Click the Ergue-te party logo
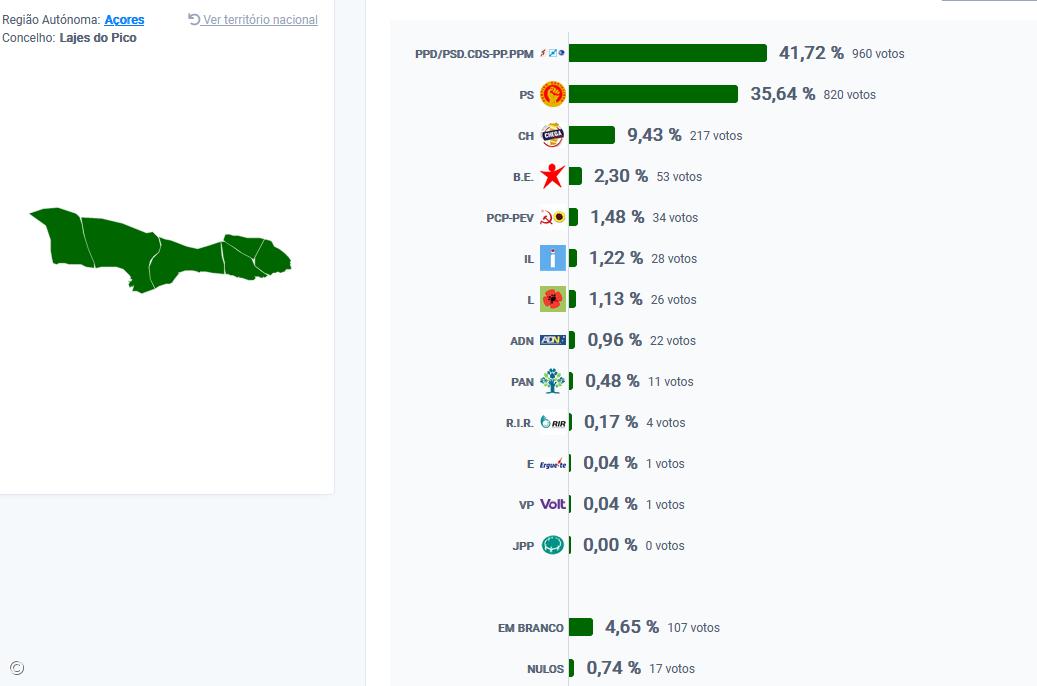The height and width of the screenshot is (686, 1037). 552,463
